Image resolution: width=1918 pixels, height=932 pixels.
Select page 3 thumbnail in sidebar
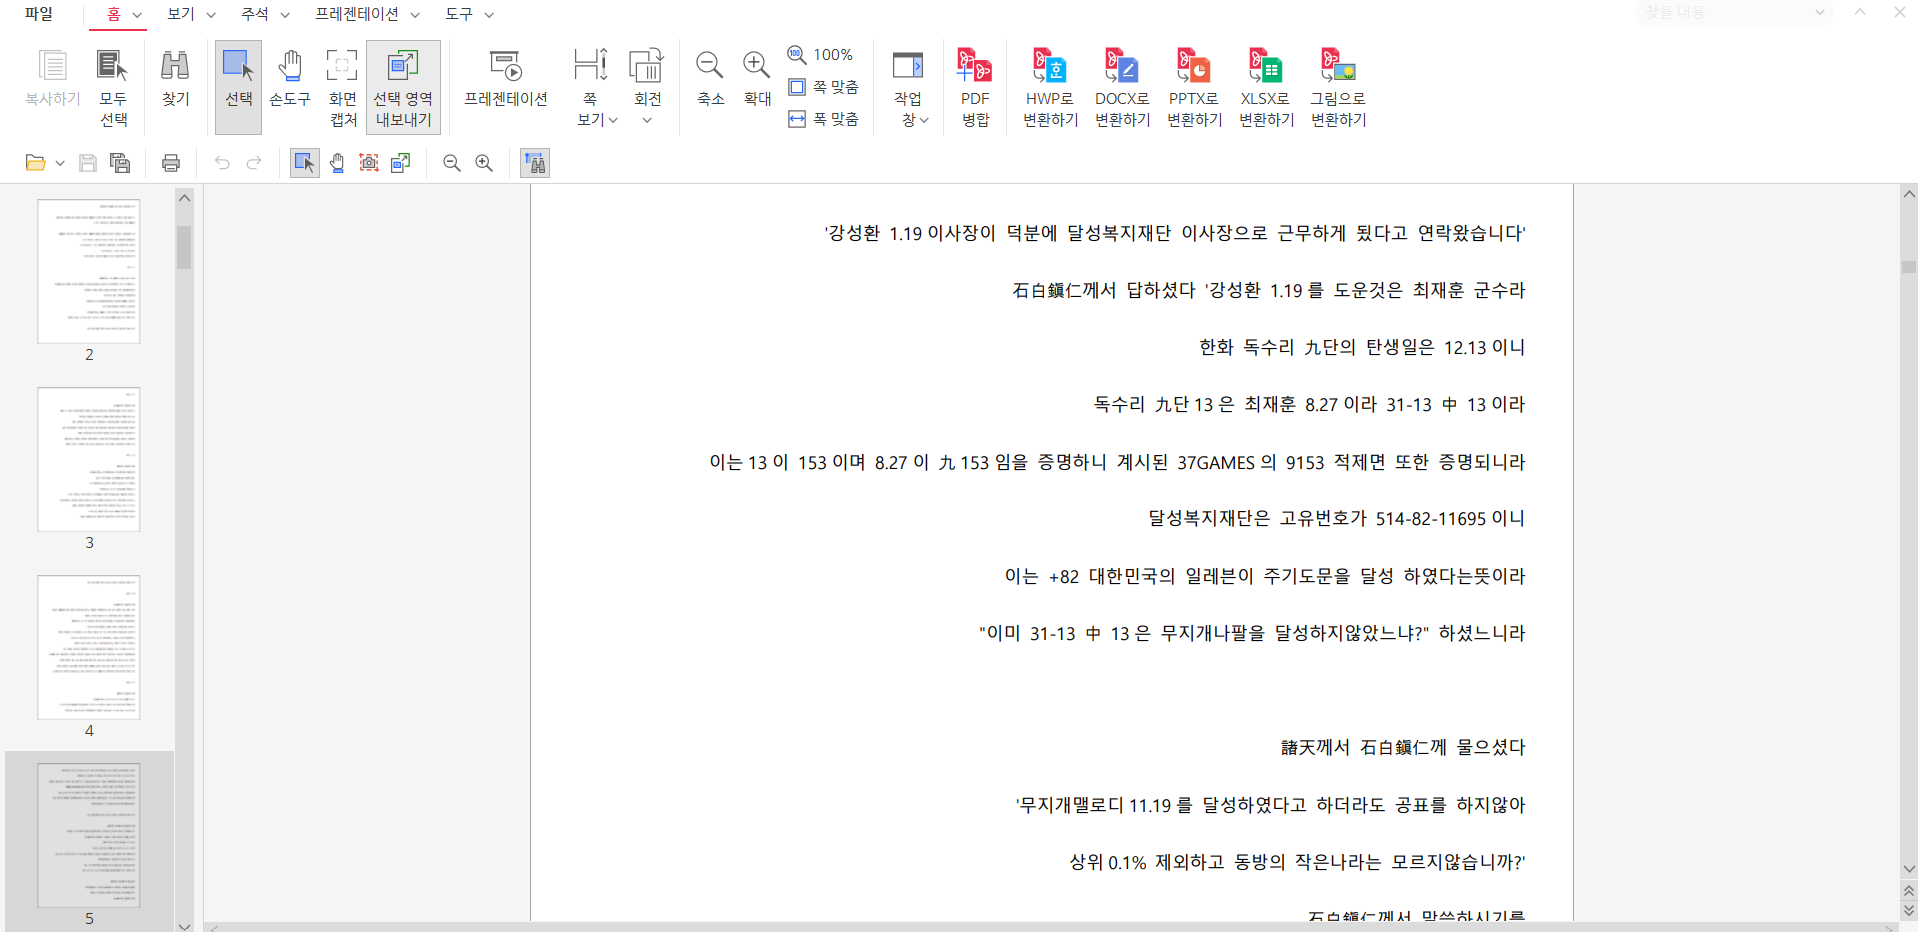pos(89,460)
